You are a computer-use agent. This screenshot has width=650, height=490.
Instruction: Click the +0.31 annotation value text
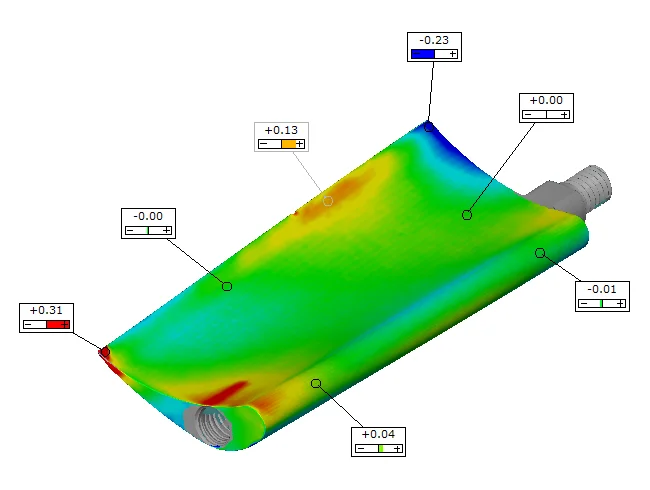coord(46,311)
